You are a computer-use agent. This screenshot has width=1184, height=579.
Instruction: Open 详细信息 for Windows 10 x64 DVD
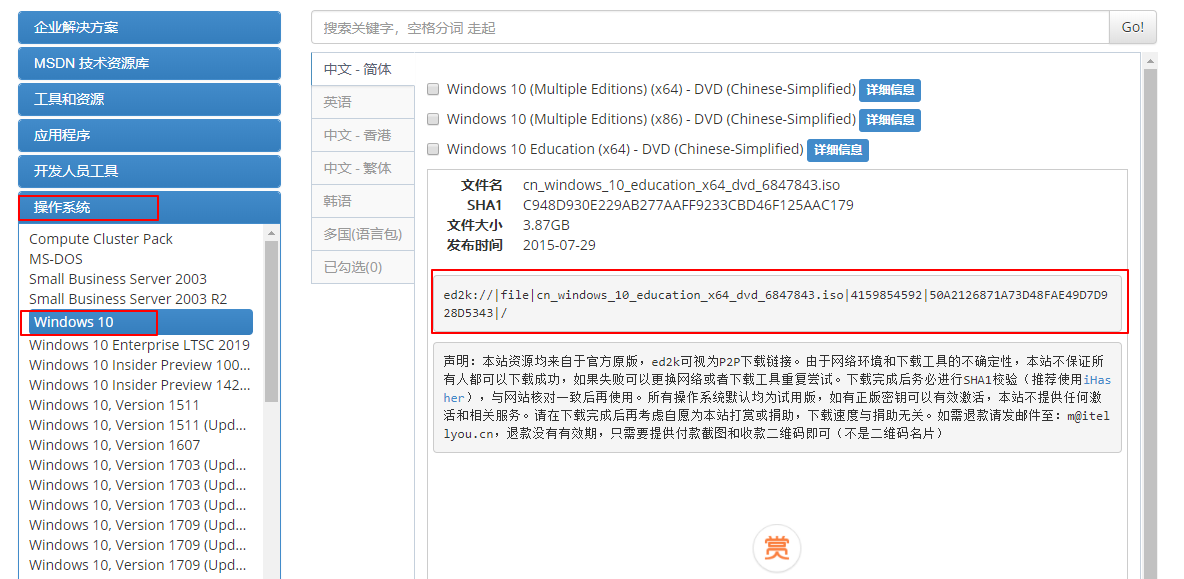click(890, 90)
